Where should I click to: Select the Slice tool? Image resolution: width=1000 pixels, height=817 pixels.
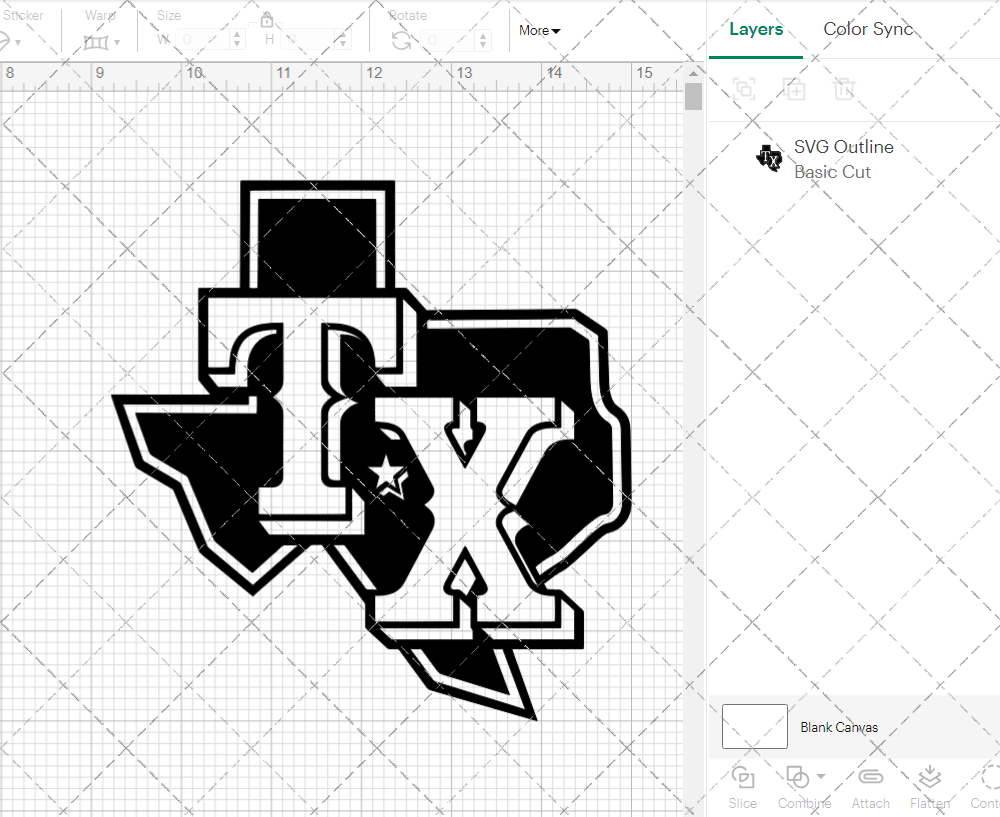pos(742,785)
